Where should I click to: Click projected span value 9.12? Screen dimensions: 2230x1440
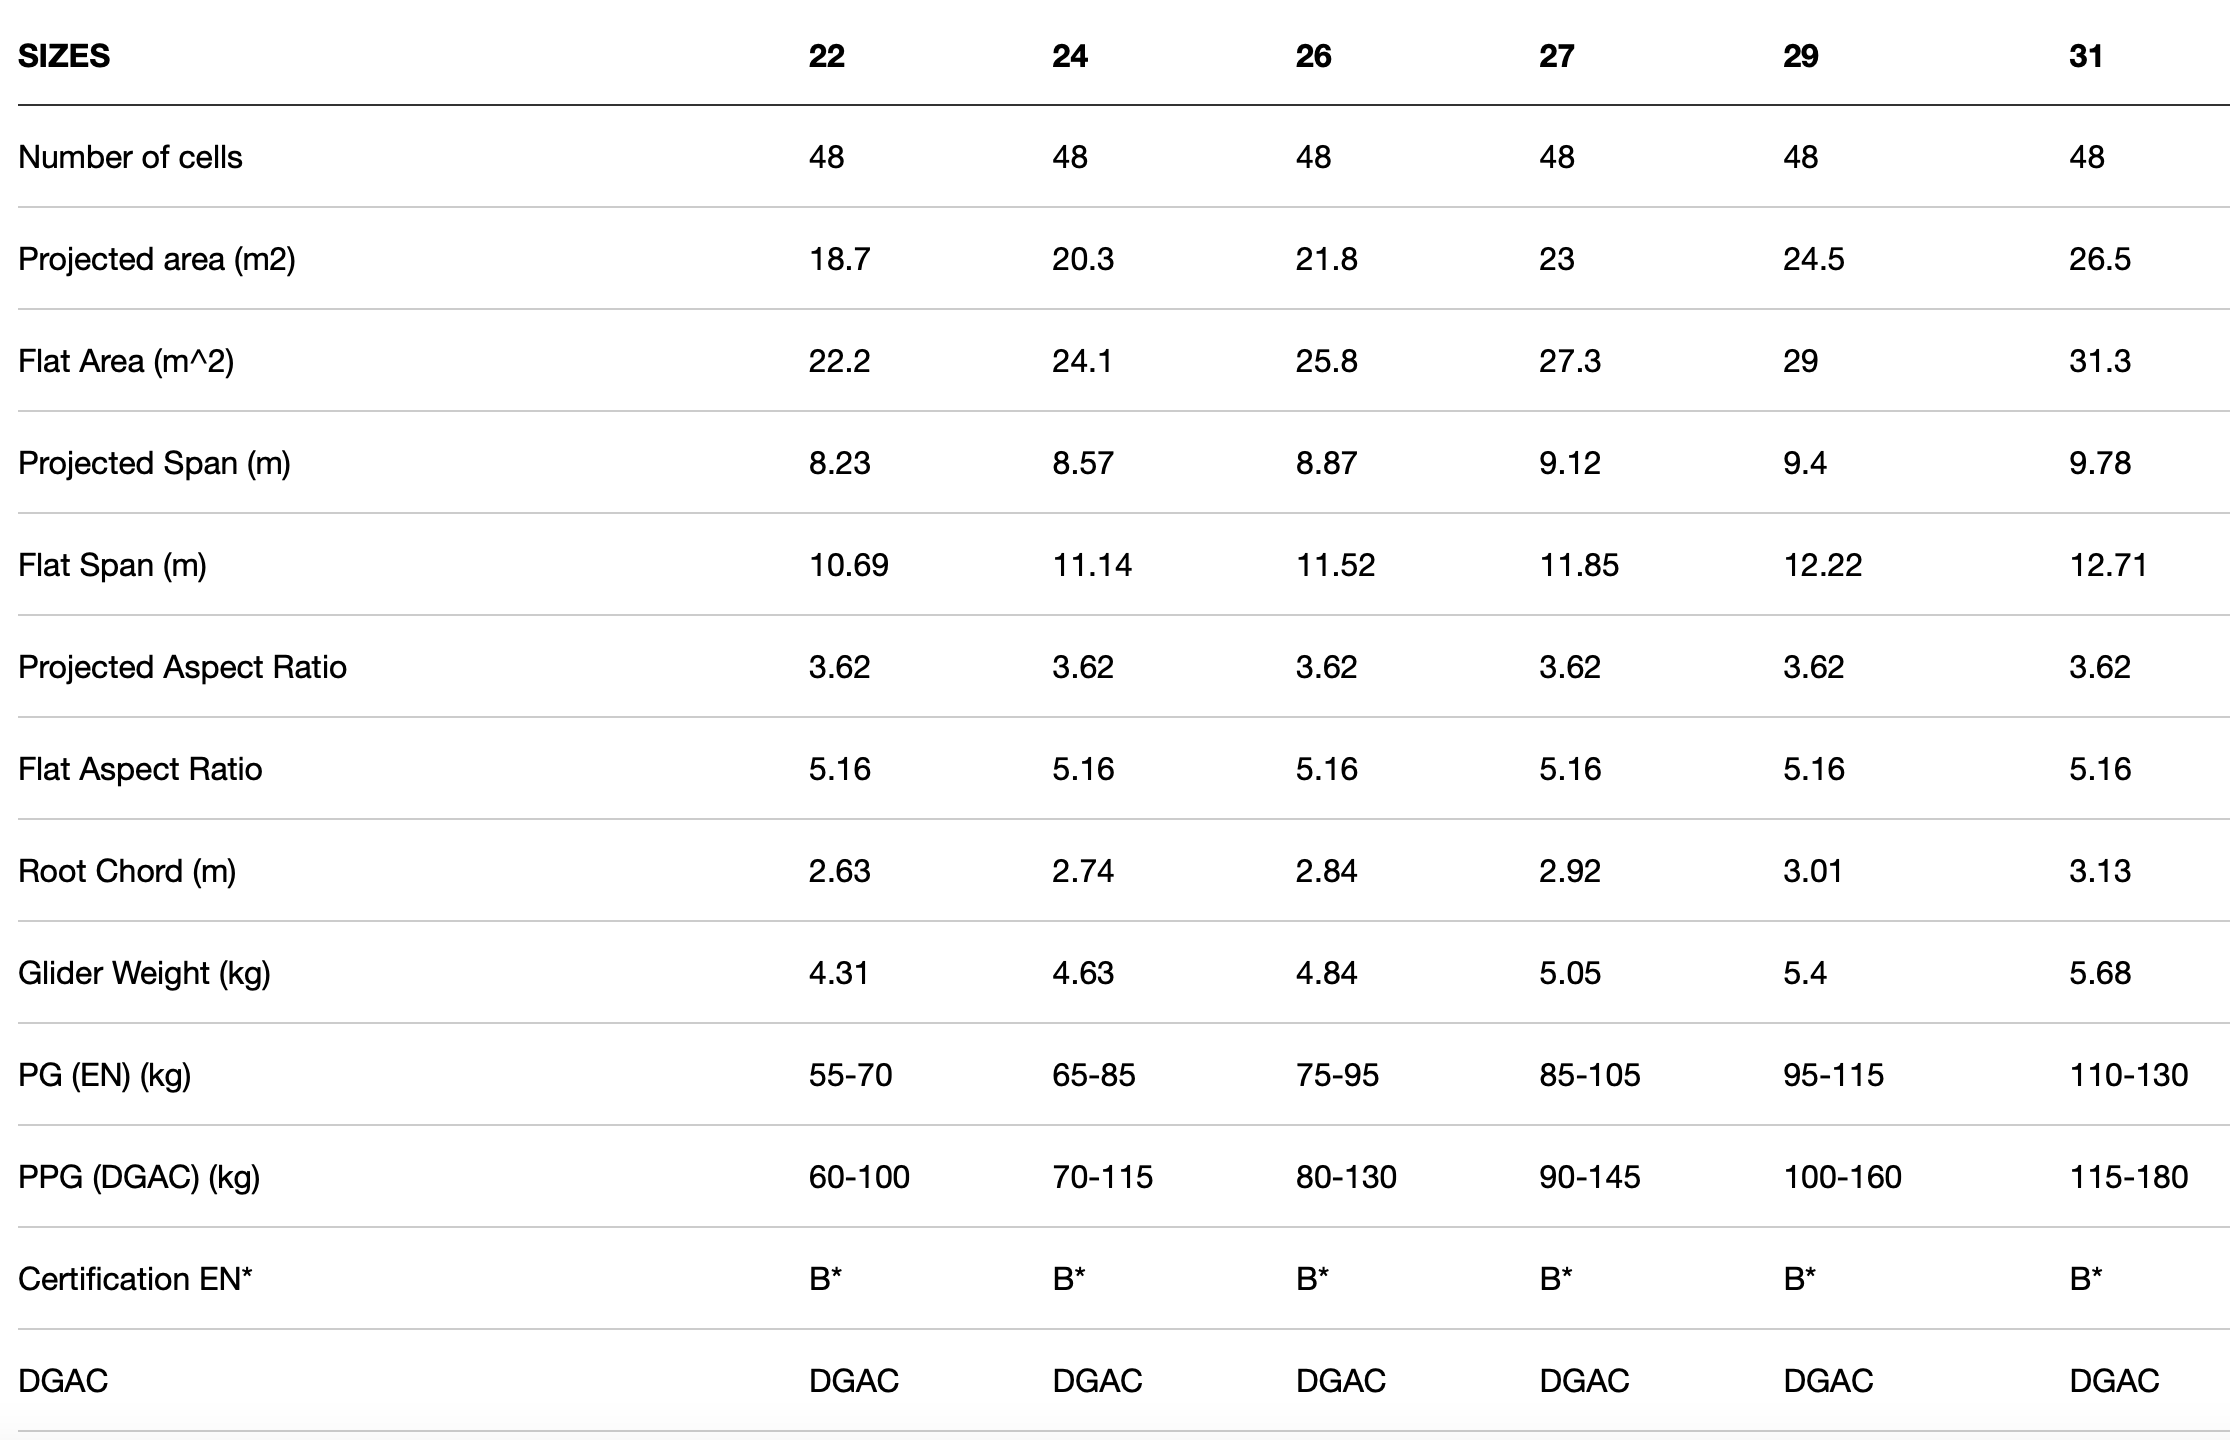[1570, 463]
